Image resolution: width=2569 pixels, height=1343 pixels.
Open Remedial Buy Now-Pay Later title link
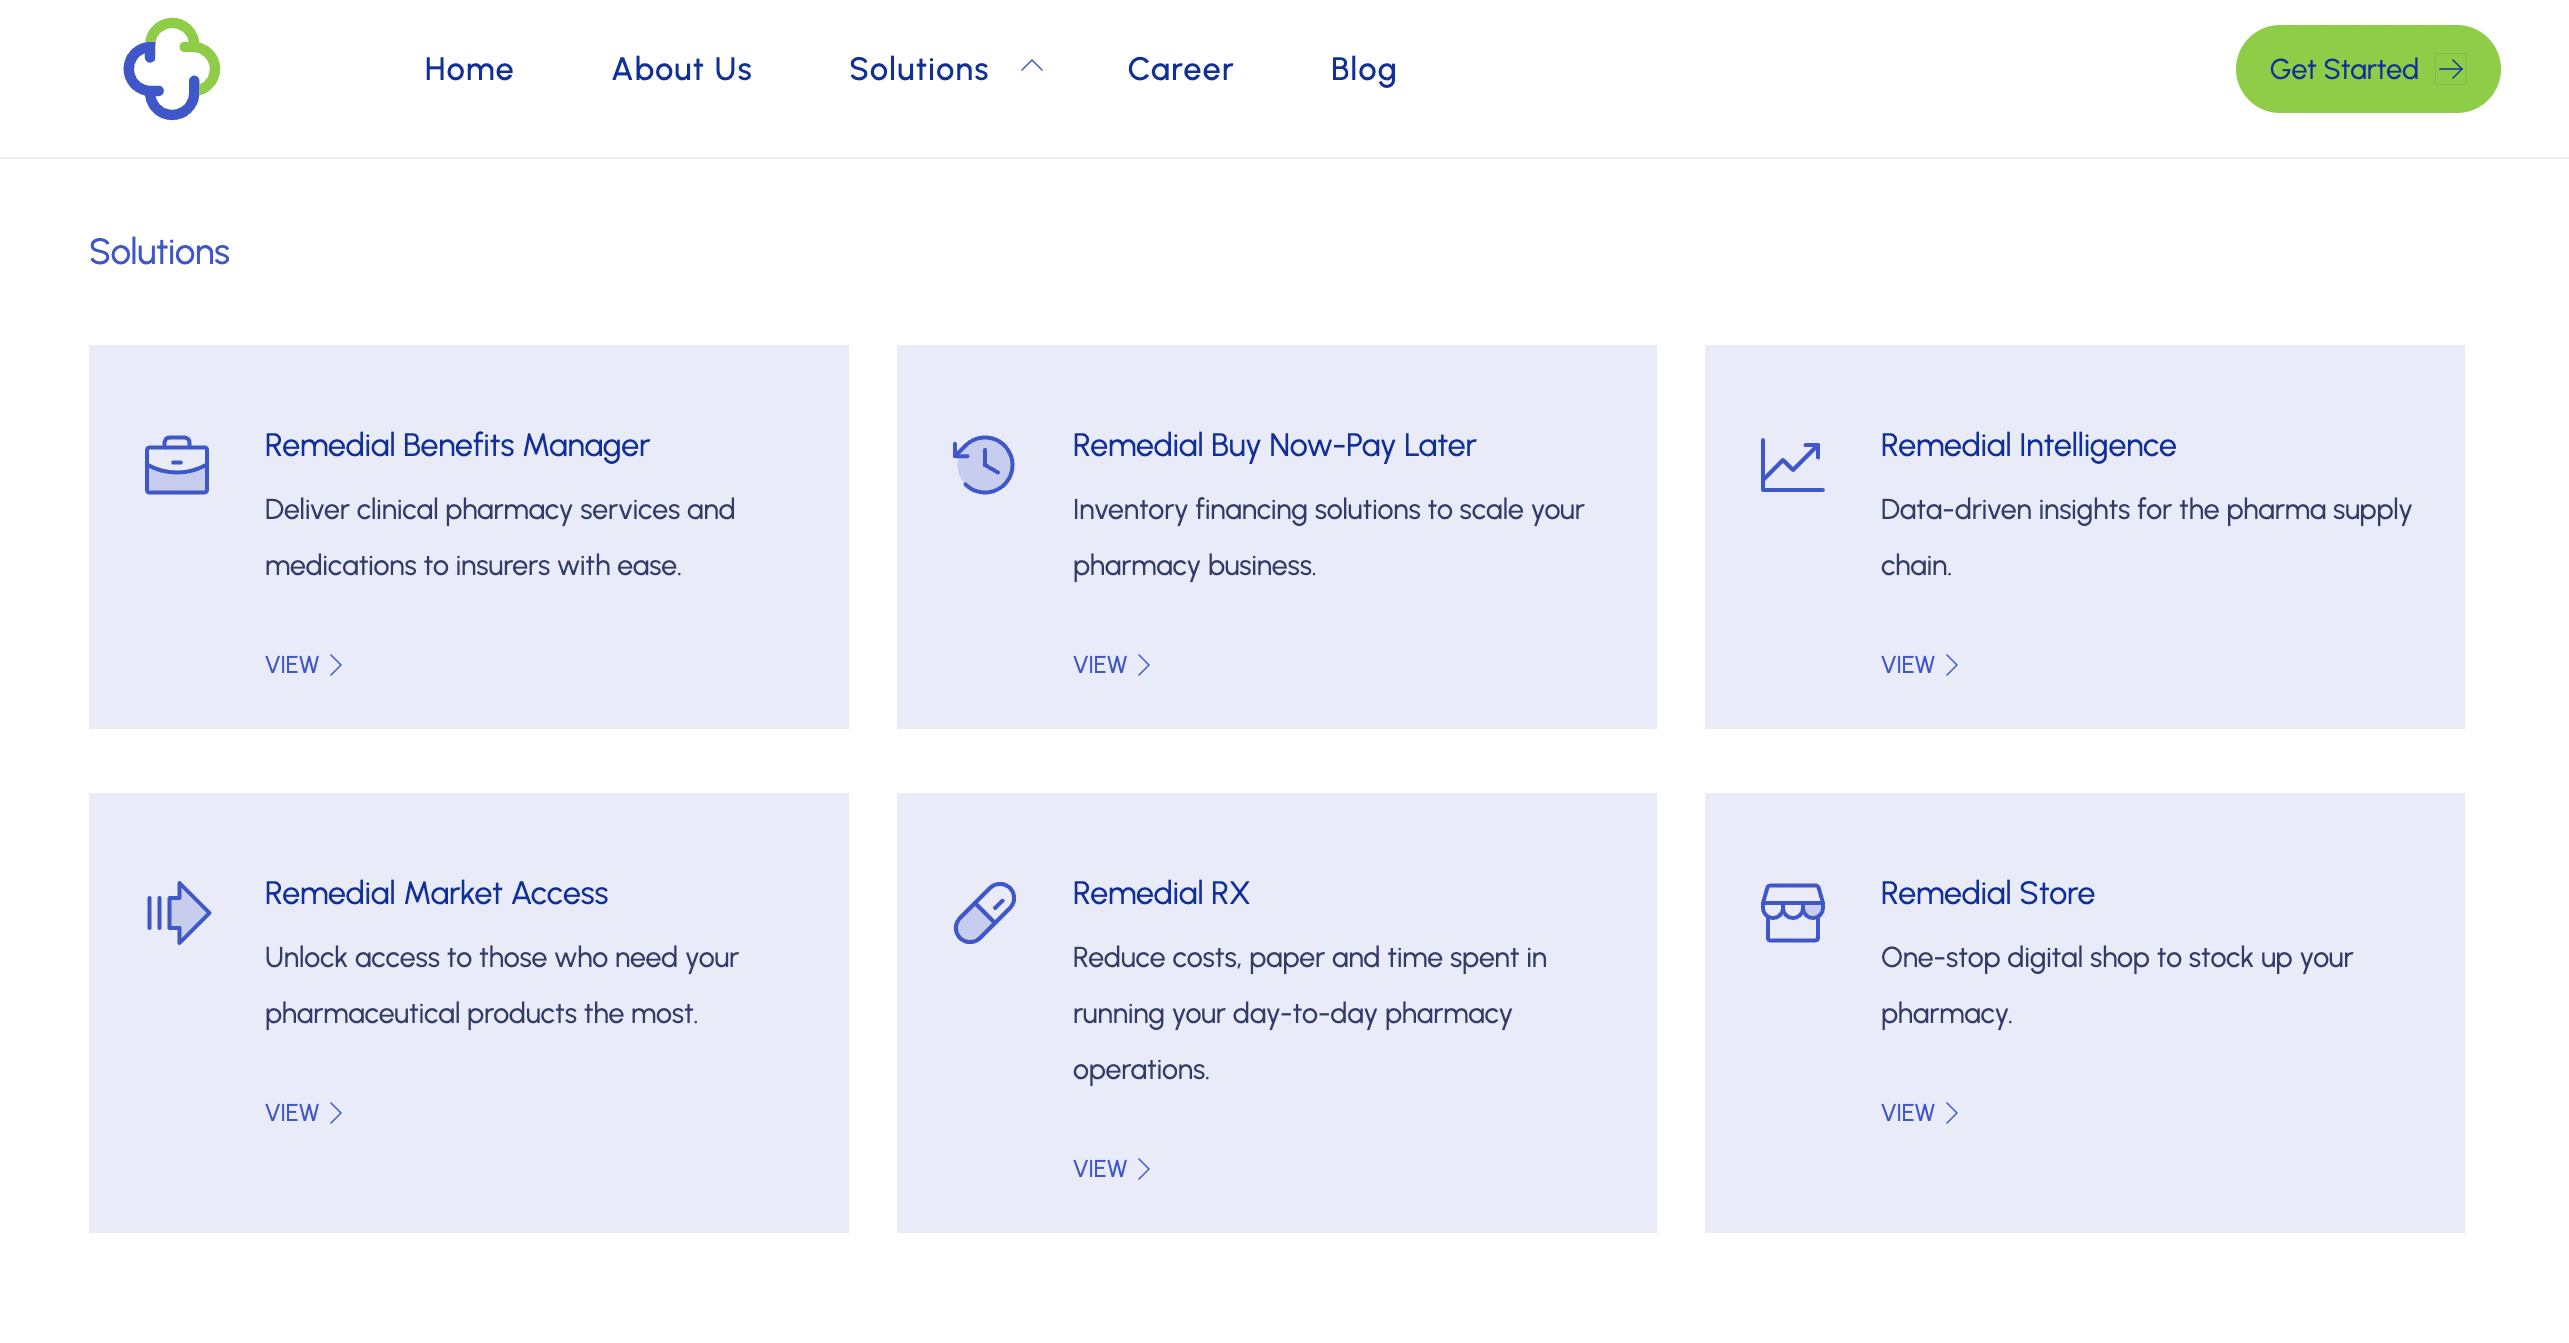pos(1273,445)
